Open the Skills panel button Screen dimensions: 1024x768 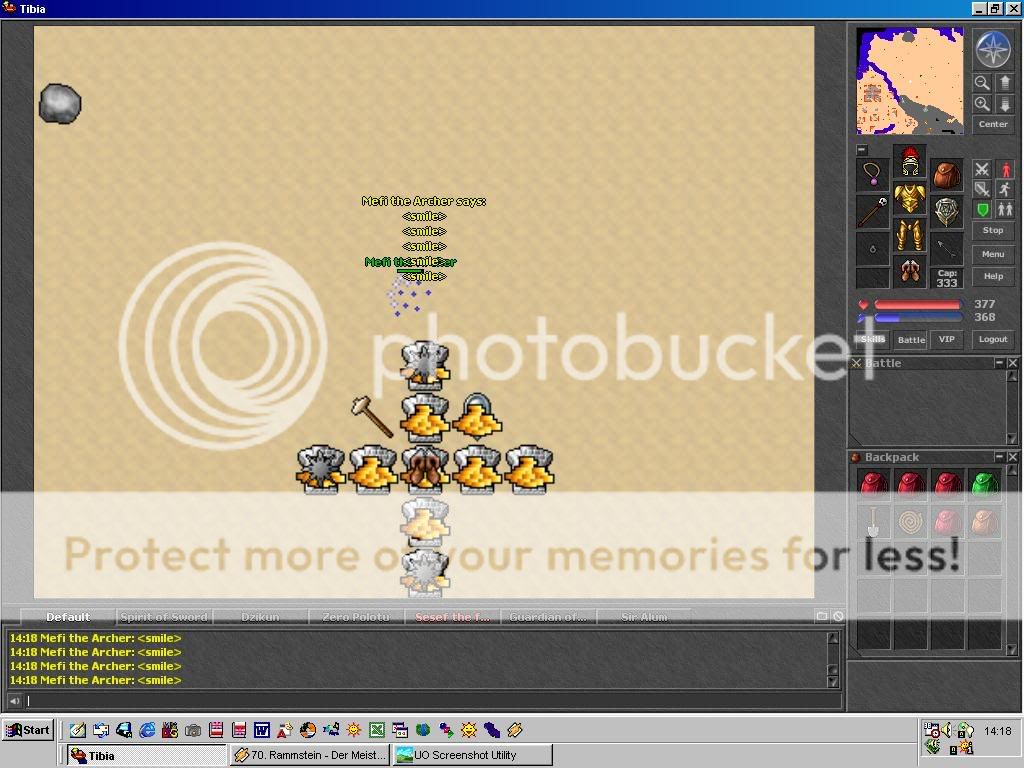coord(872,339)
